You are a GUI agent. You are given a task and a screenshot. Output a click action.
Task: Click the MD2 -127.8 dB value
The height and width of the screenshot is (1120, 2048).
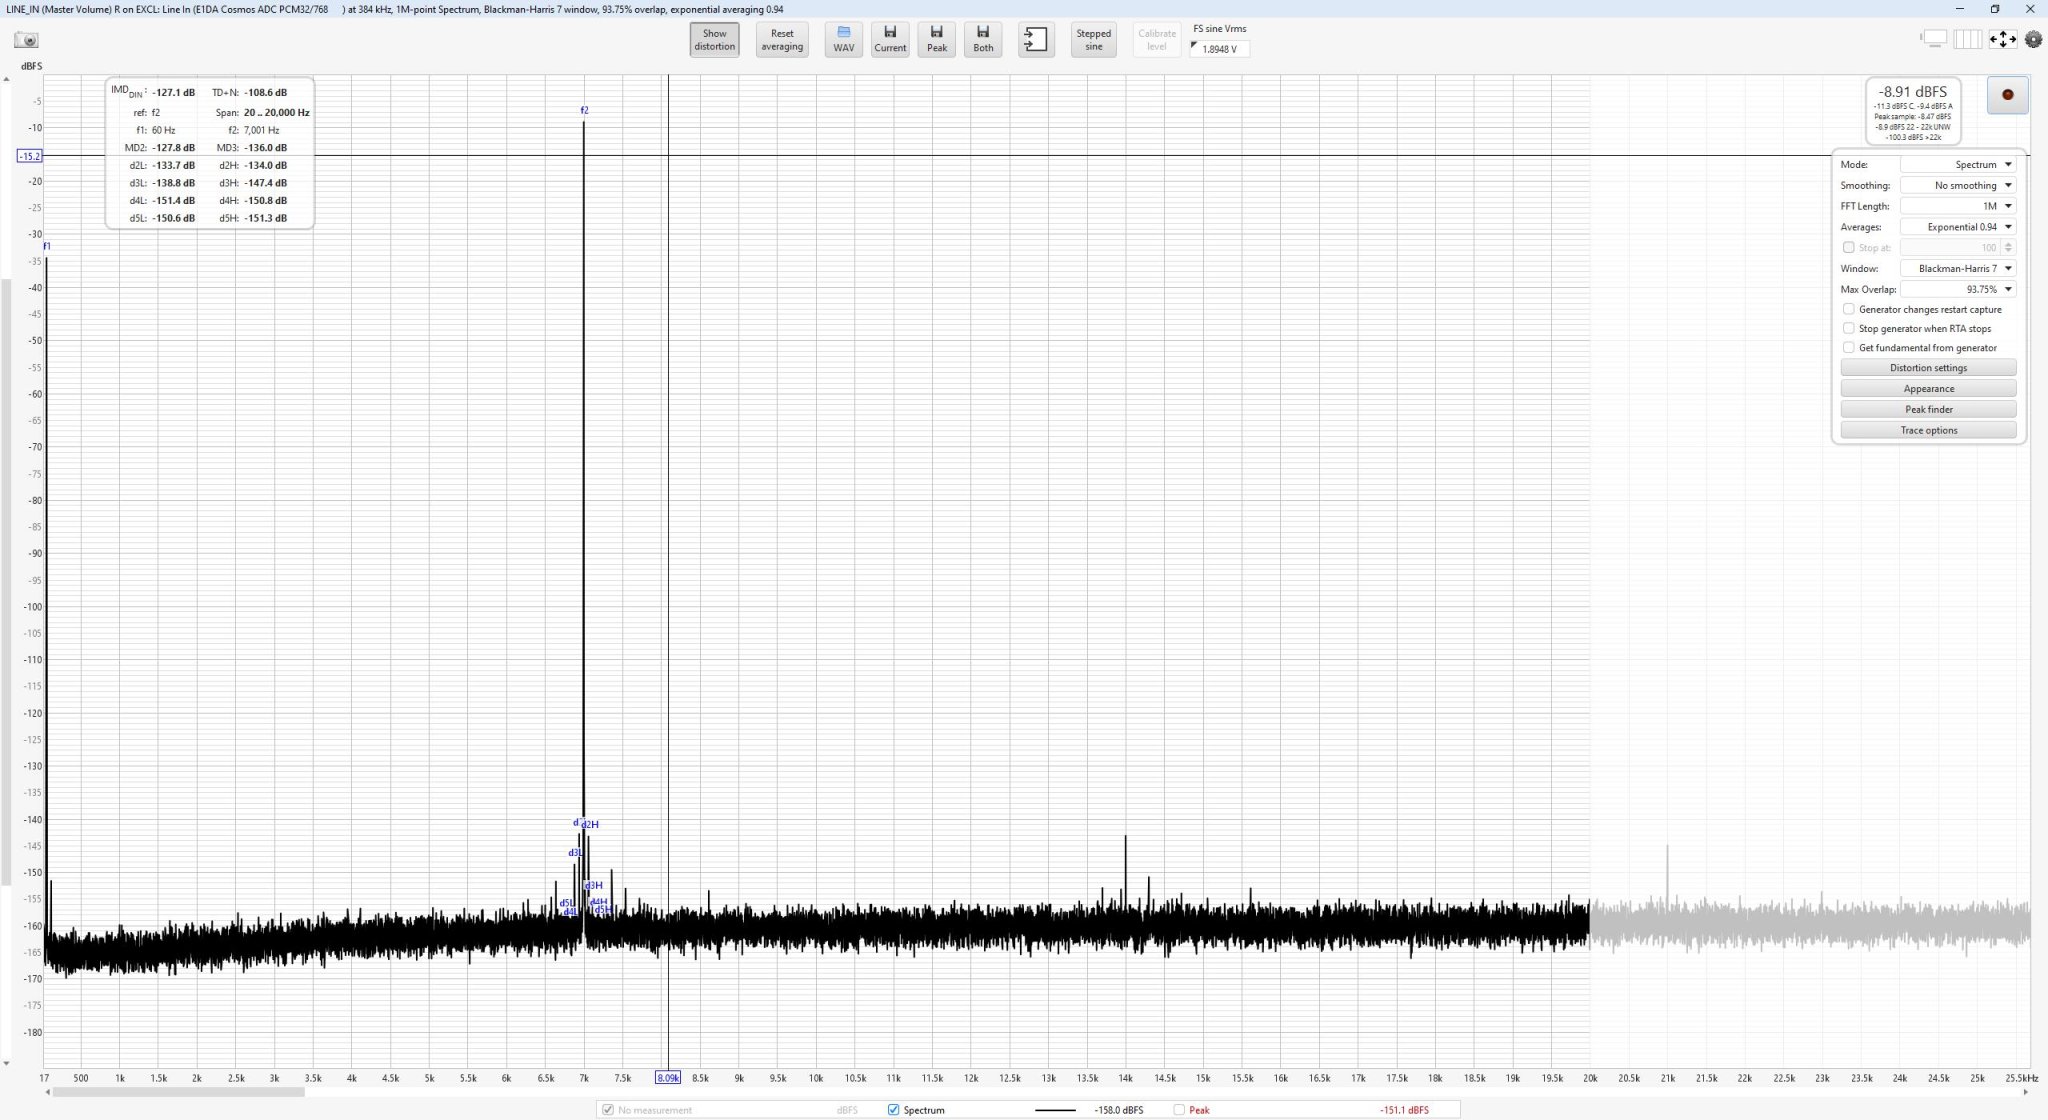tap(173, 148)
